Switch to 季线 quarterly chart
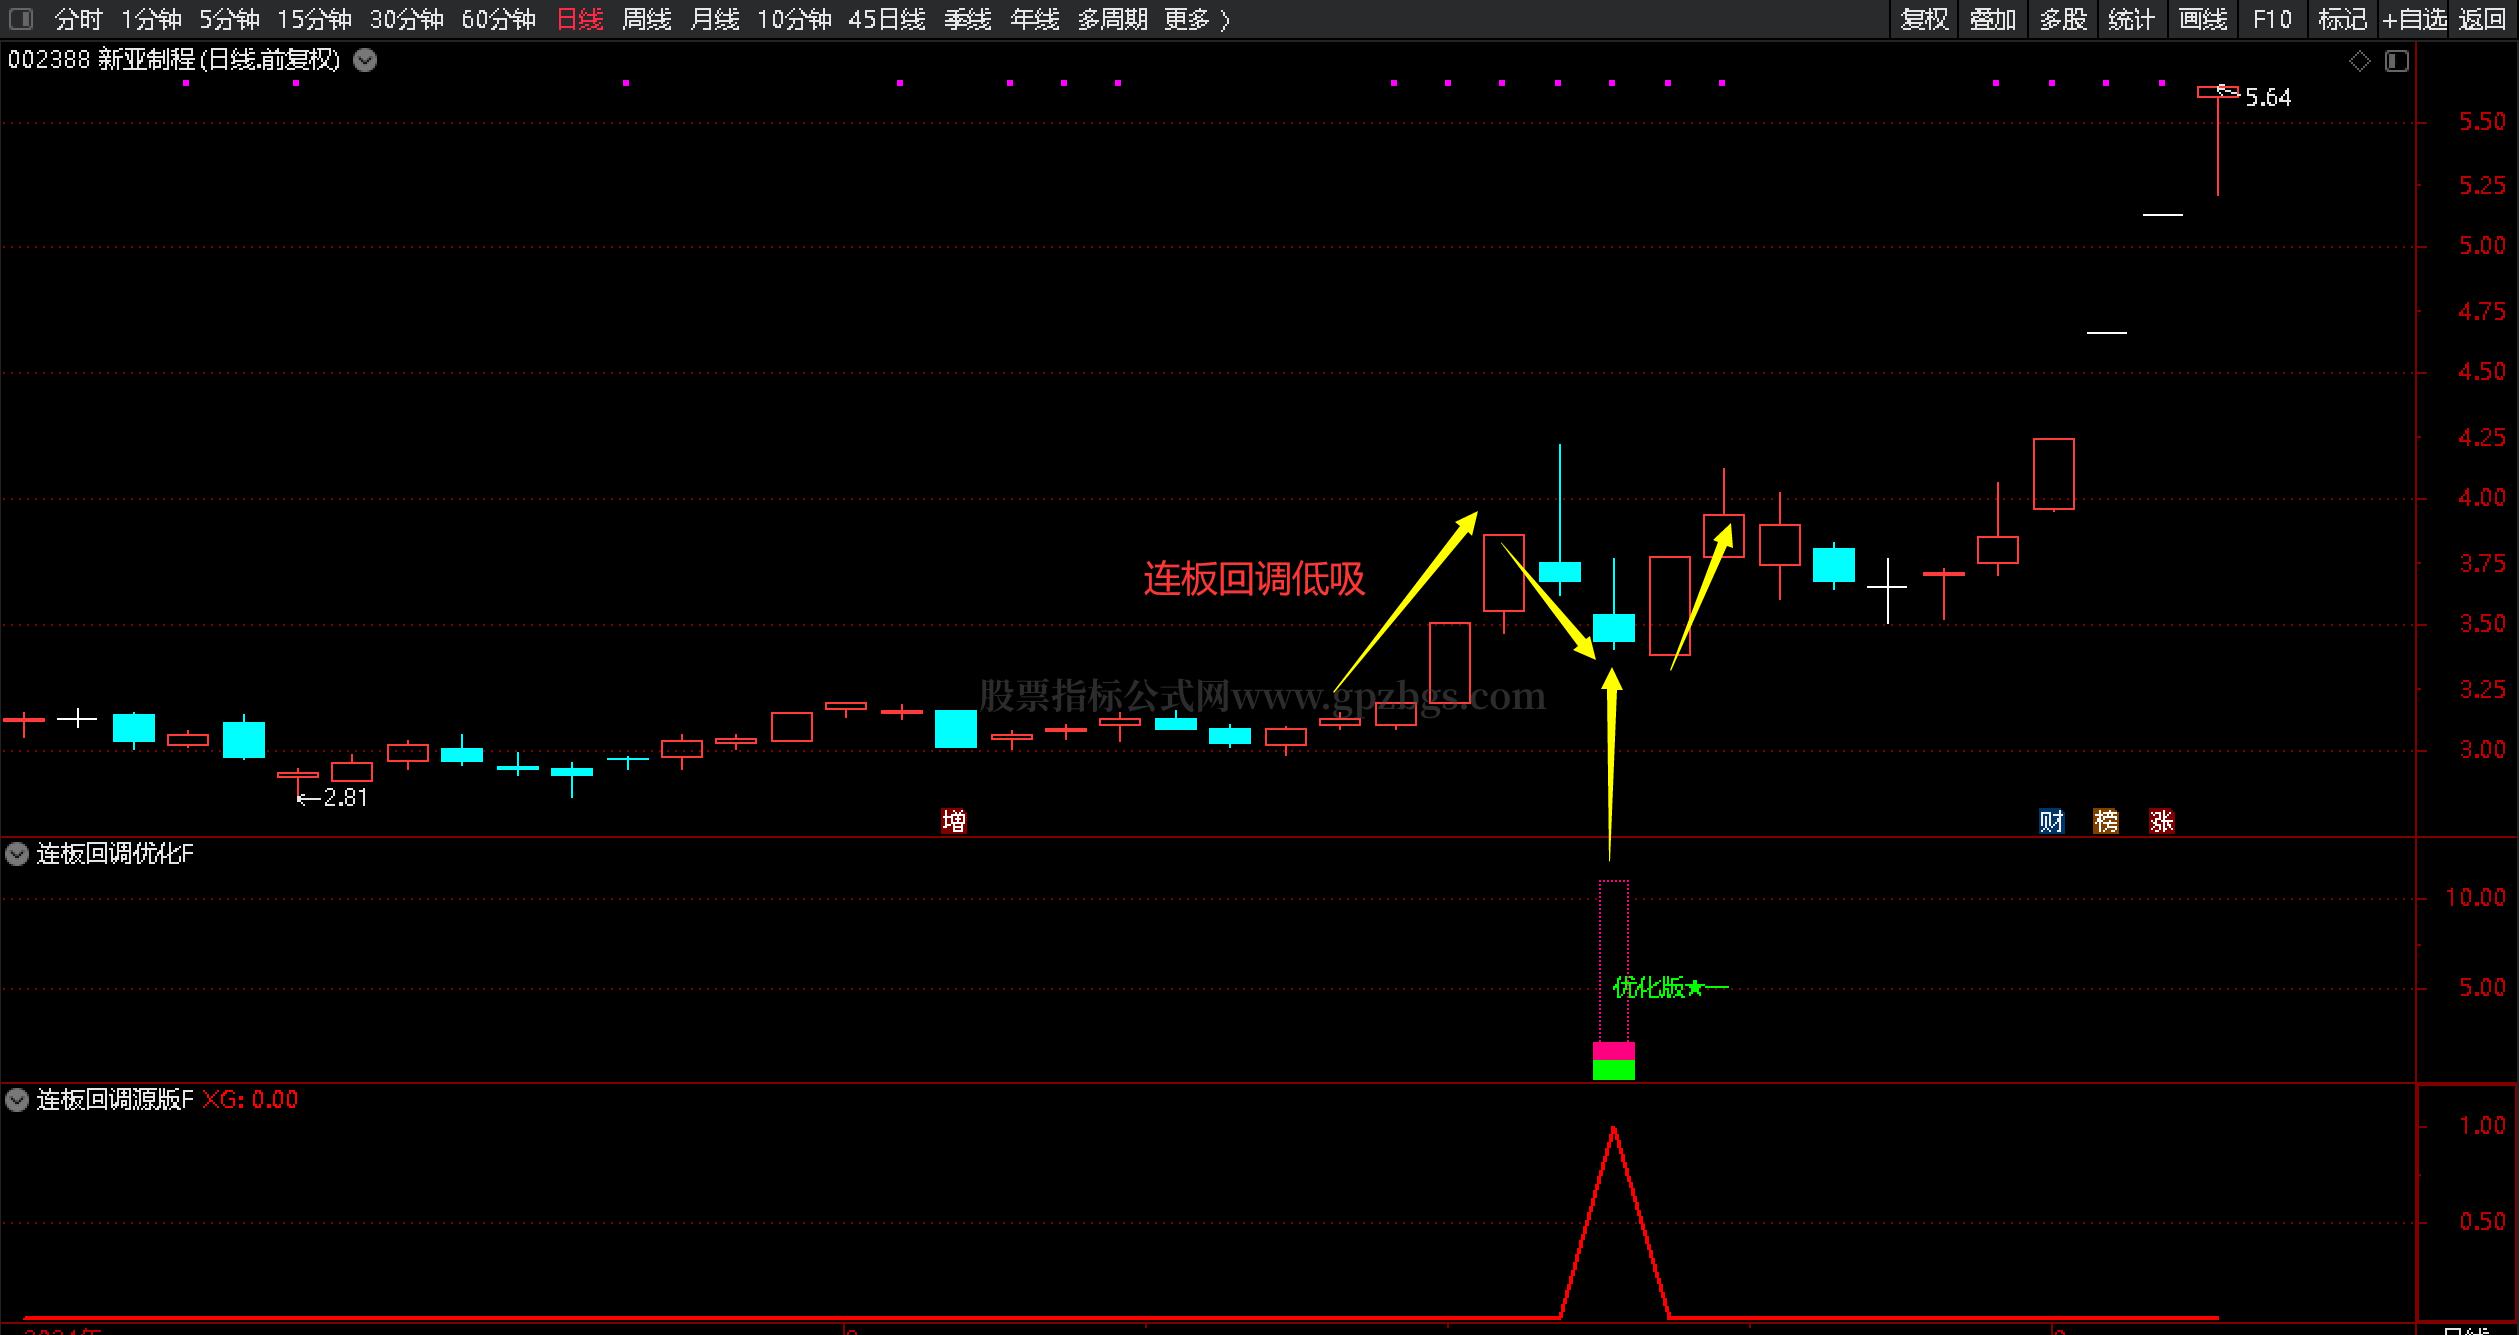The width and height of the screenshot is (2519, 1335). tap(968, 19)
